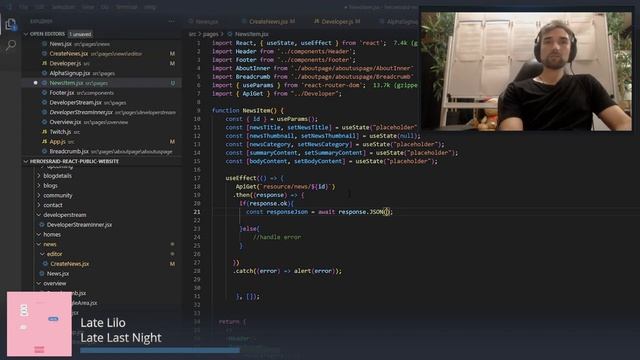Click JS file icon beside Twitch.js
Viewport: 640px width, 360px height.
[x=44, y=132]
